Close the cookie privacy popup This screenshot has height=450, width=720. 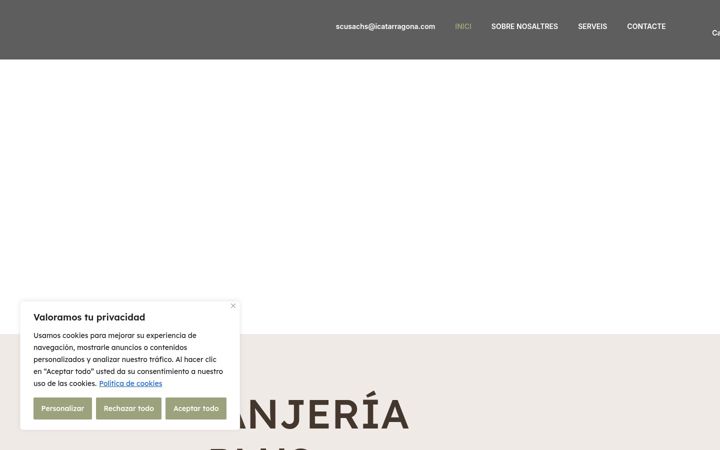233,306
